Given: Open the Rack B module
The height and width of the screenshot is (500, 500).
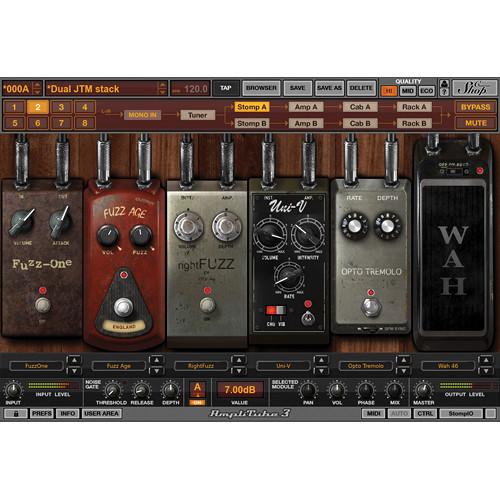Looking at the screenshot, I should [x=414, y=123].
